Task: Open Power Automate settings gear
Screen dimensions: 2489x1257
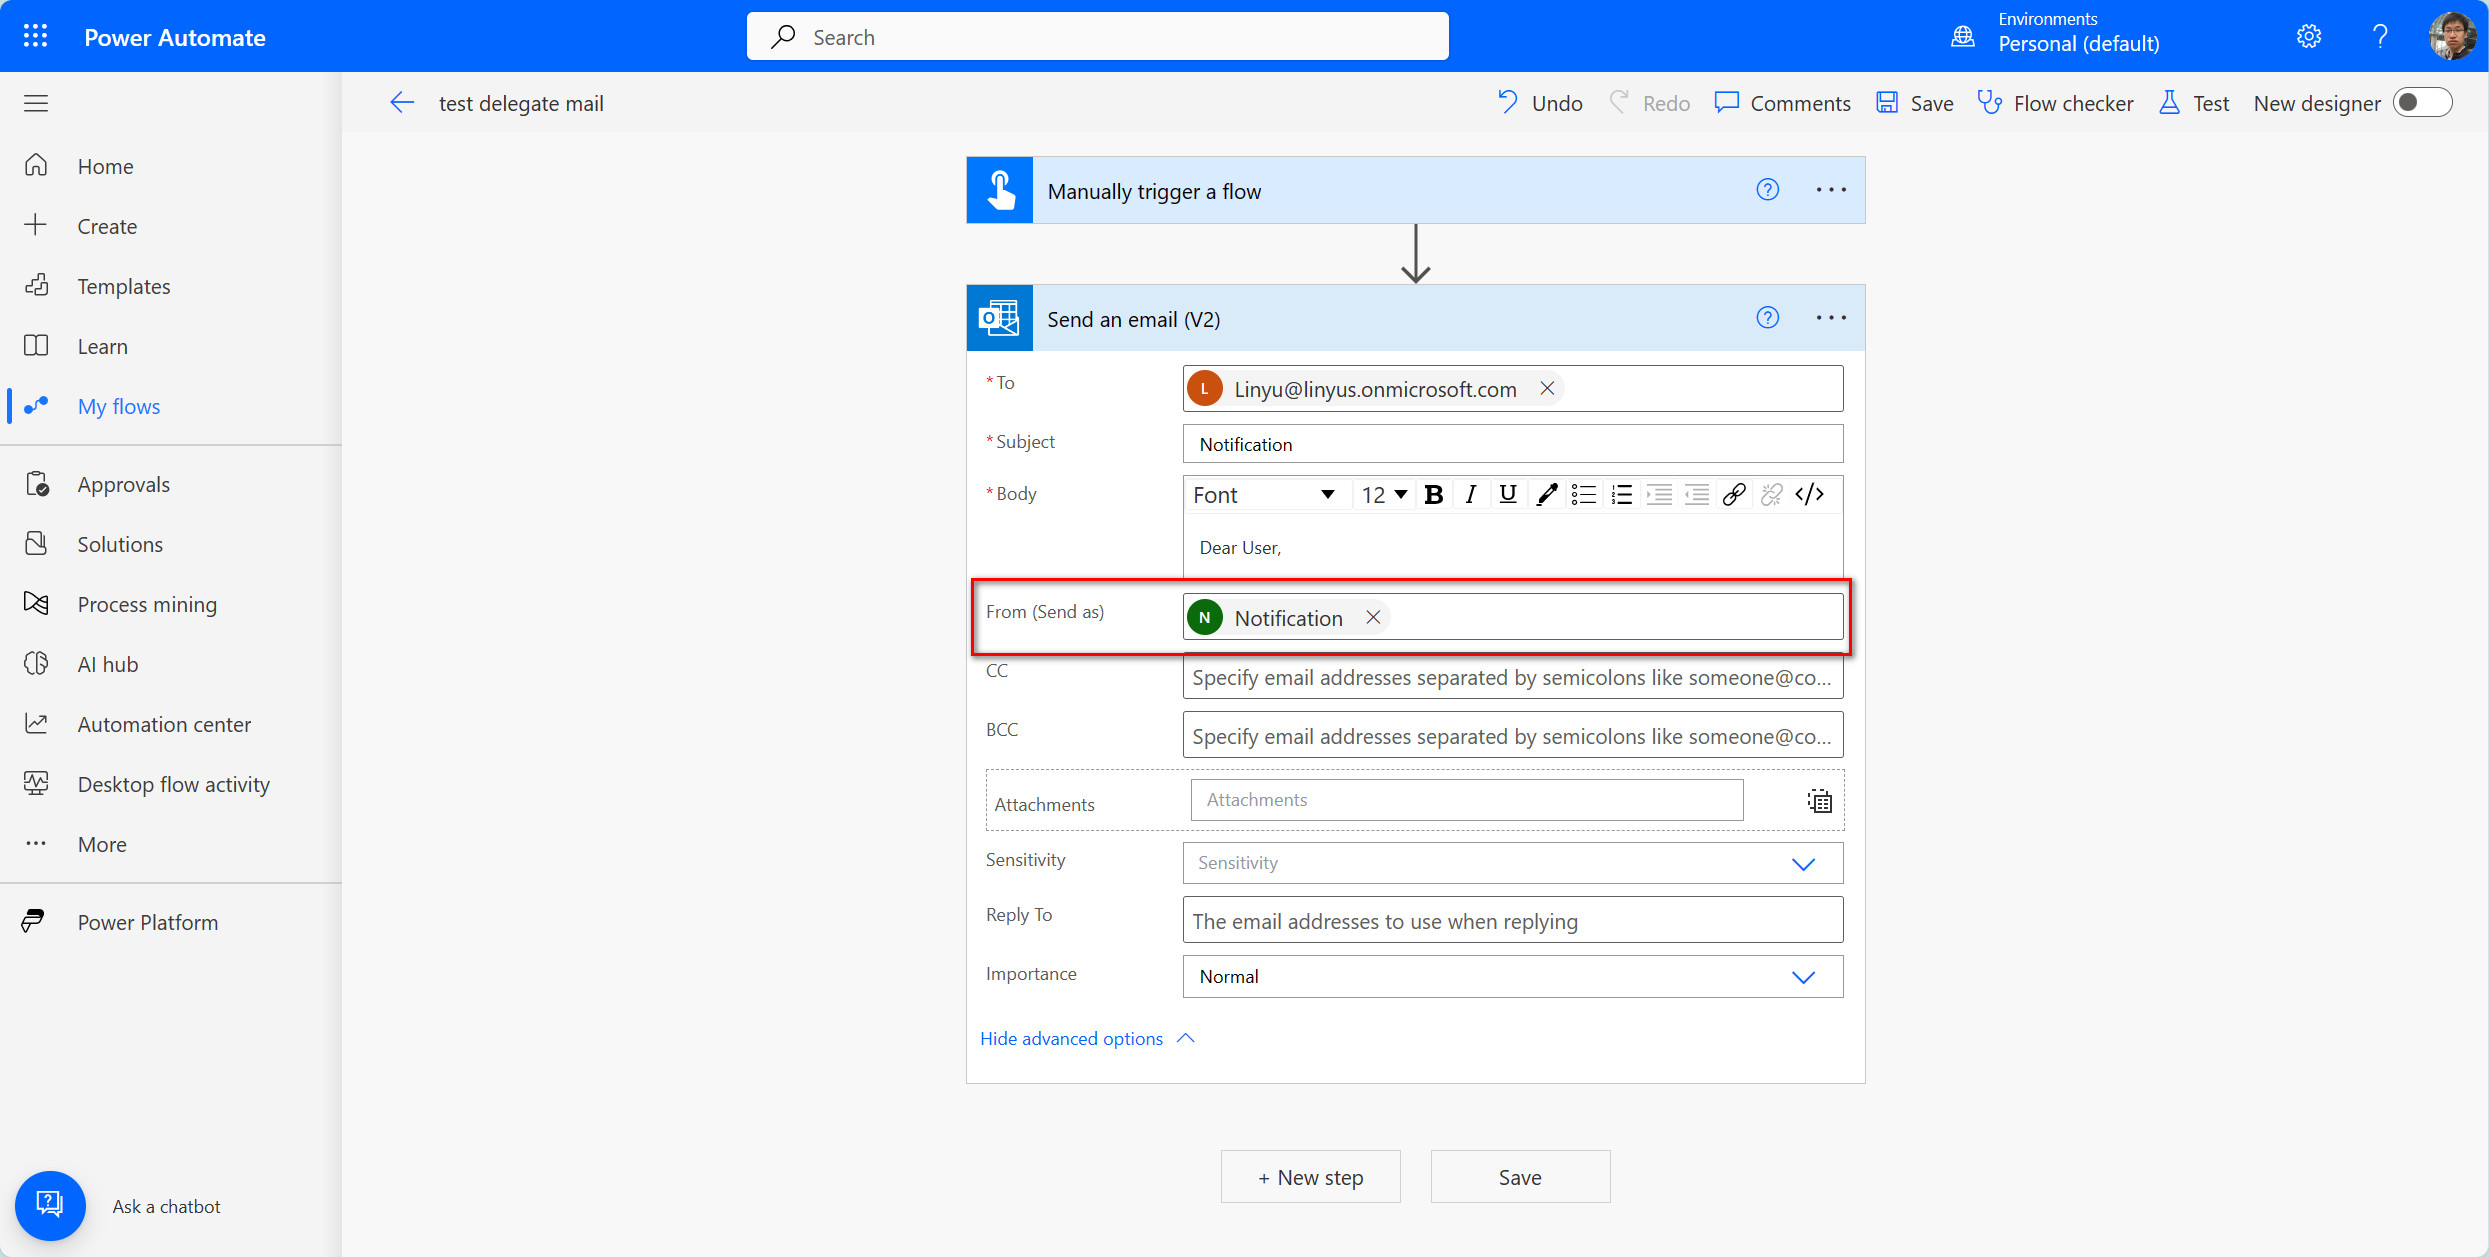Action: [2308, 35]
